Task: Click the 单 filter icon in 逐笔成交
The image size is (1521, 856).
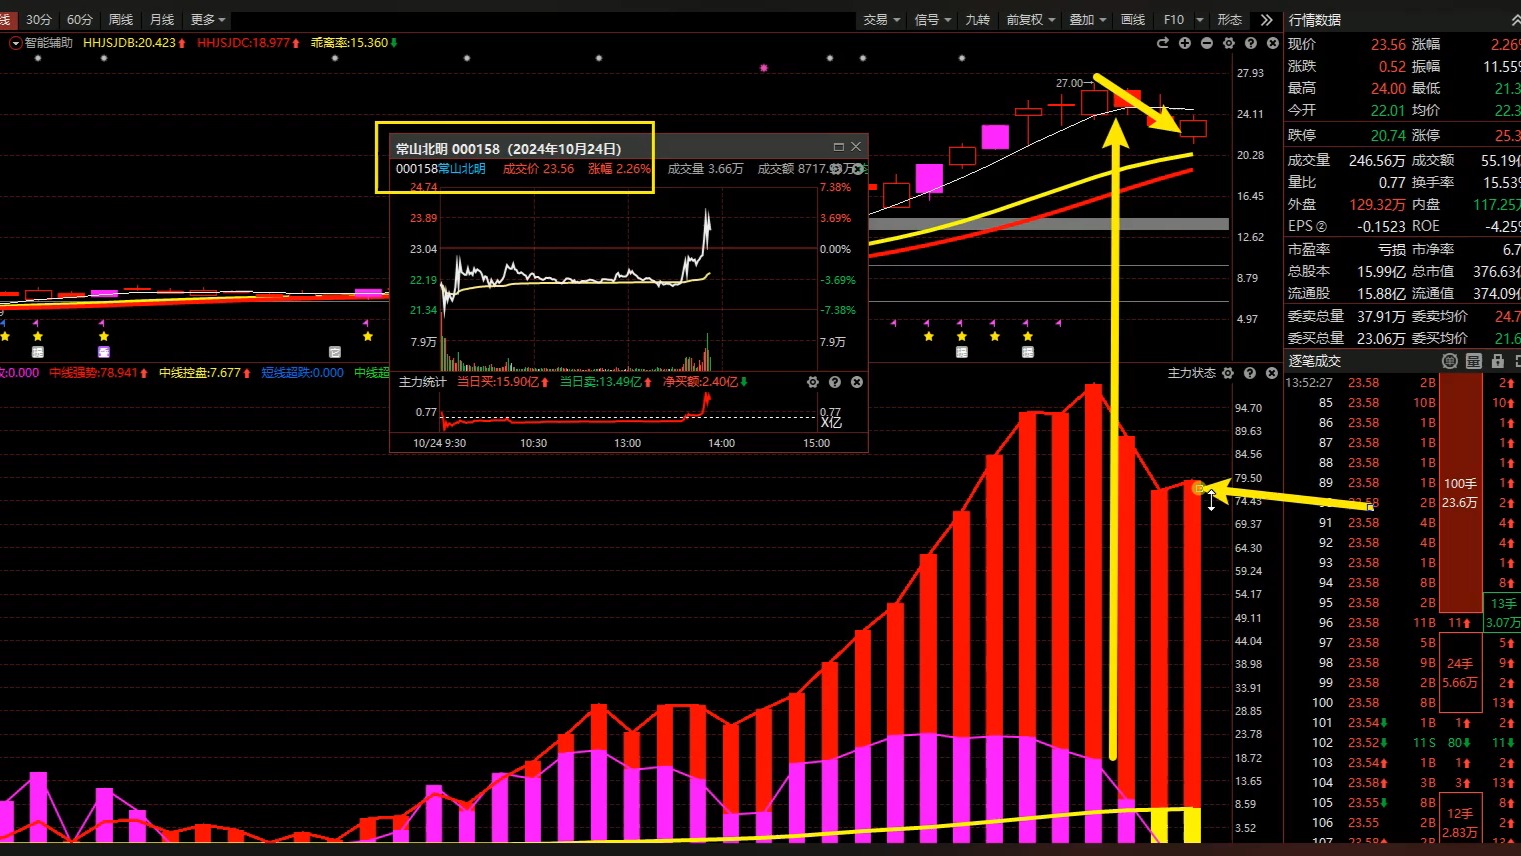Action: point(1450,361)
